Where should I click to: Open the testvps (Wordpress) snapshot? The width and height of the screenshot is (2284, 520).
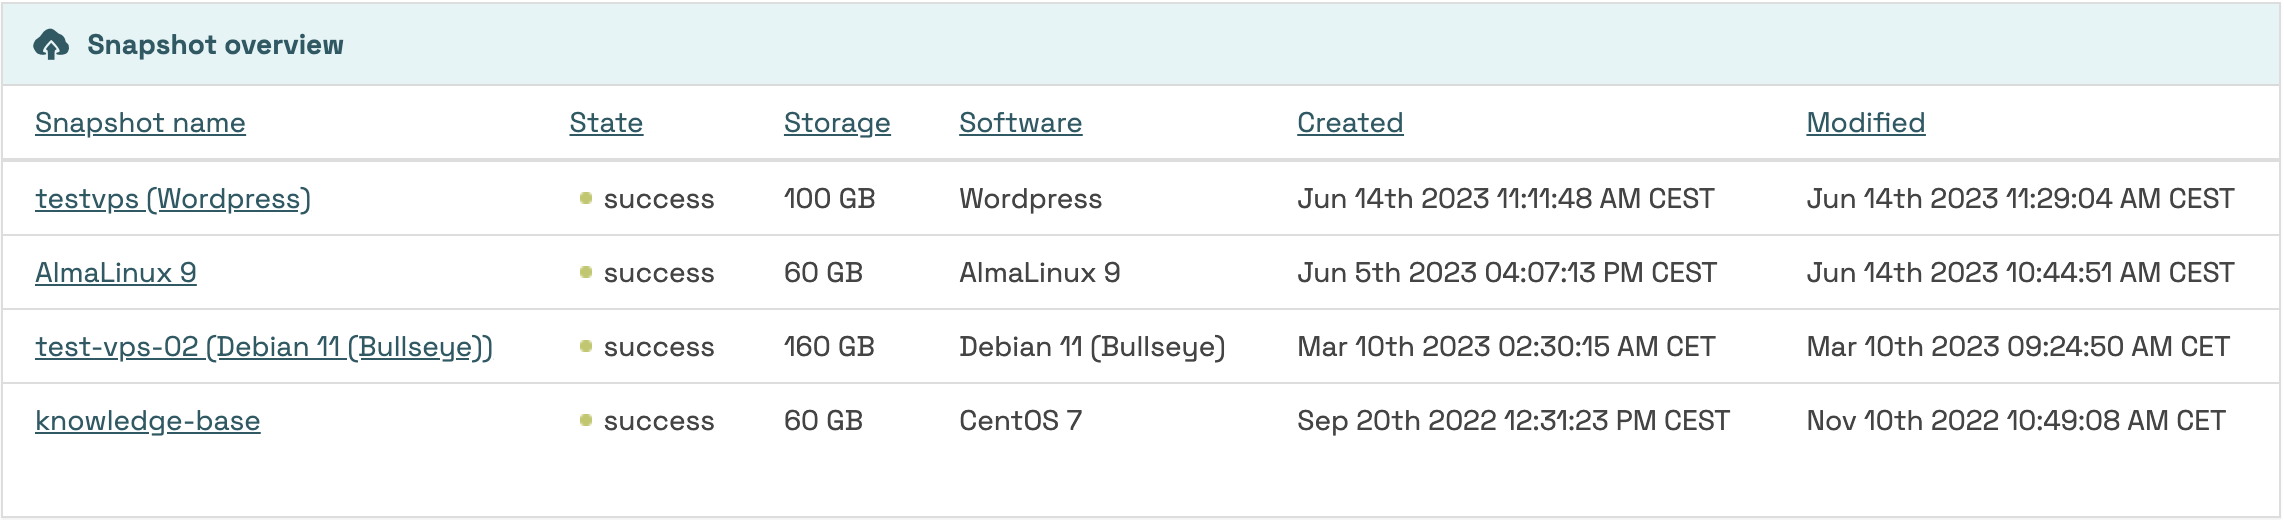(x=173, y=199)
